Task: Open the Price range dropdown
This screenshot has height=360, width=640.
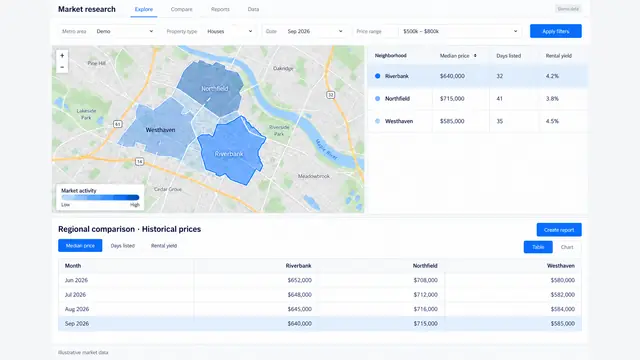Action: pos(460,31)
